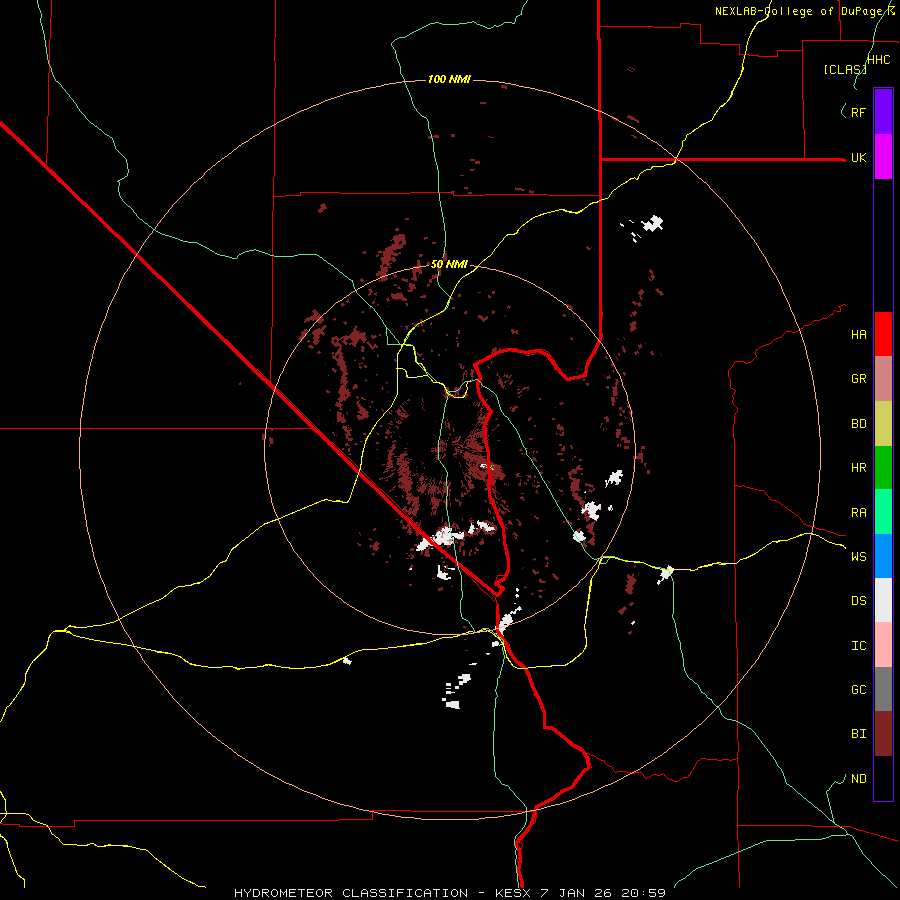Viewport: 900px width, 900px height.
Task: Click the UK legend label
Action: [858, 157]
